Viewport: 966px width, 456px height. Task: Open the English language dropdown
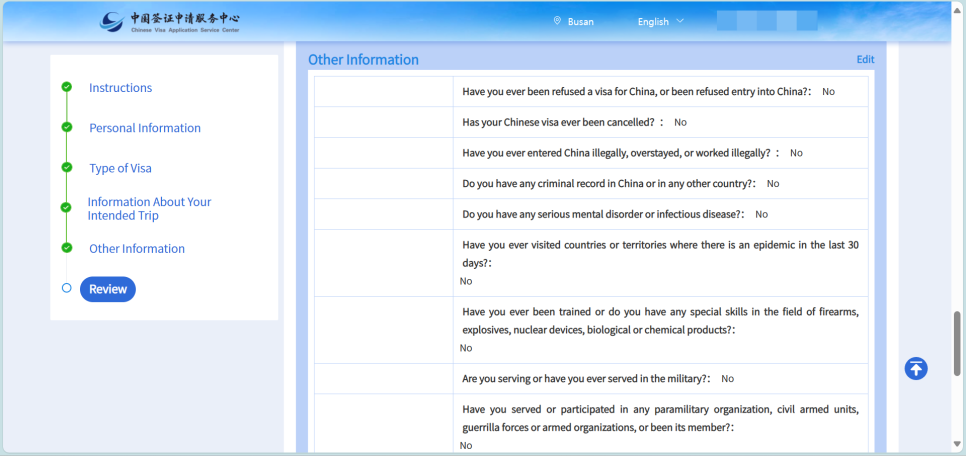click(x=660, y=22)
